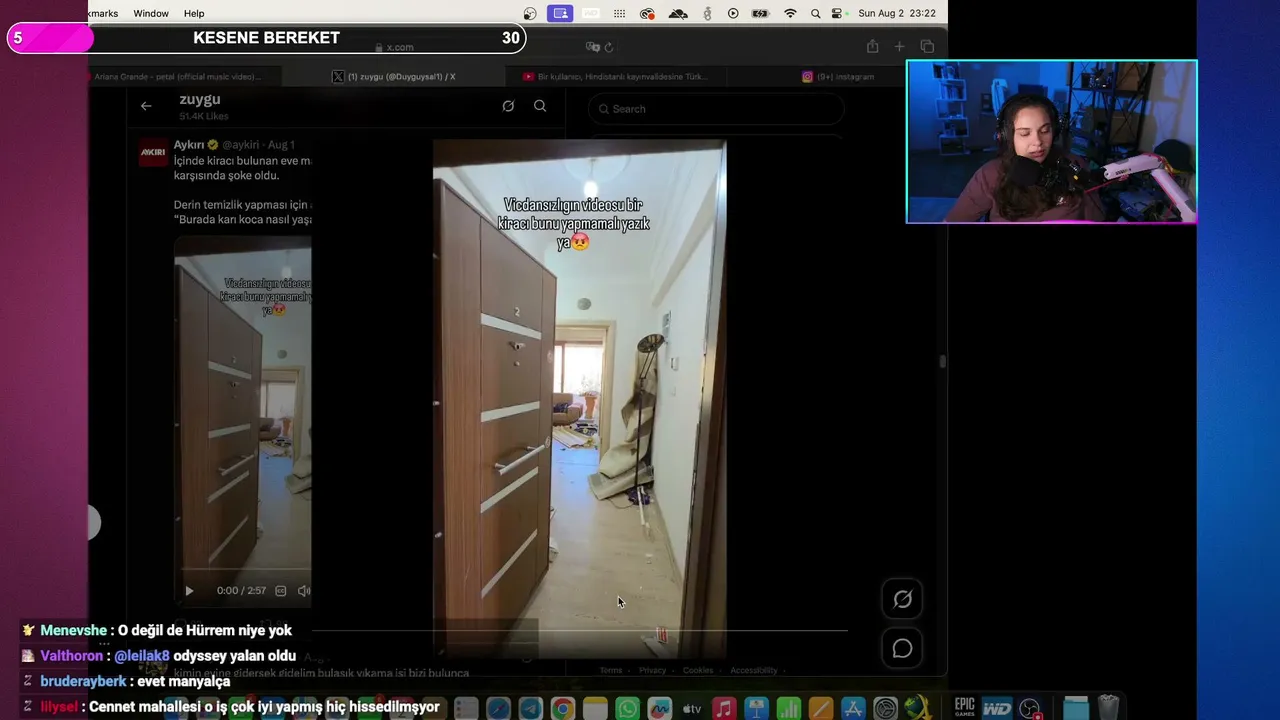Reload the page with the refresh icon
The height and width of the screenshot is (720, 1280).
click(608, 47)
